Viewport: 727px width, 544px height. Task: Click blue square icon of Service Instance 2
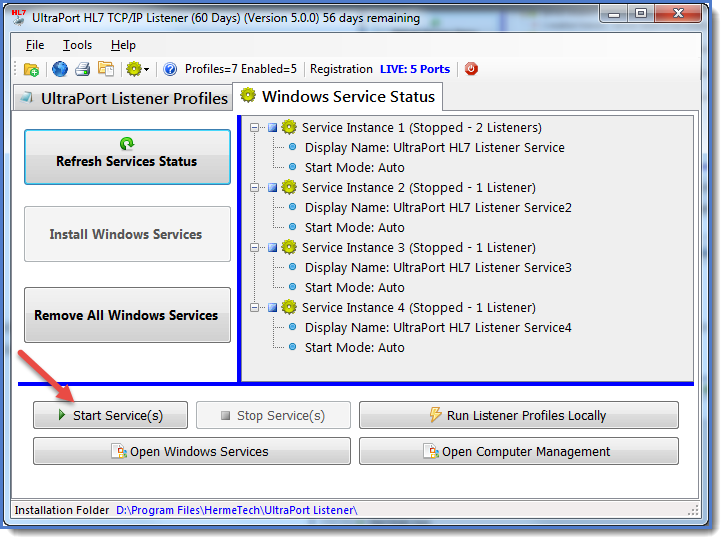pyautogui.click(x=273, y=187)
